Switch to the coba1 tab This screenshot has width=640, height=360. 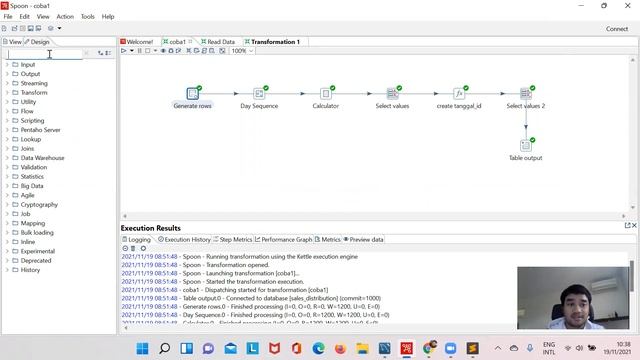pyautogui.click(x=177, y=42)
